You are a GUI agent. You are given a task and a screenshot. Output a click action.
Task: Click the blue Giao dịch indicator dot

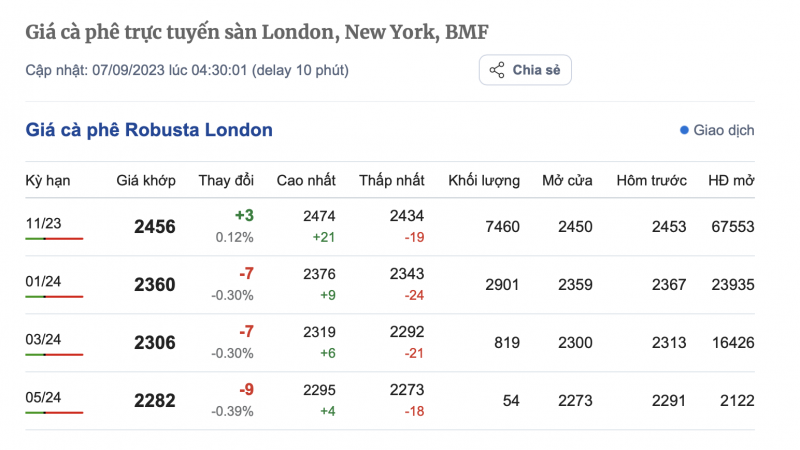click(684, 130)
